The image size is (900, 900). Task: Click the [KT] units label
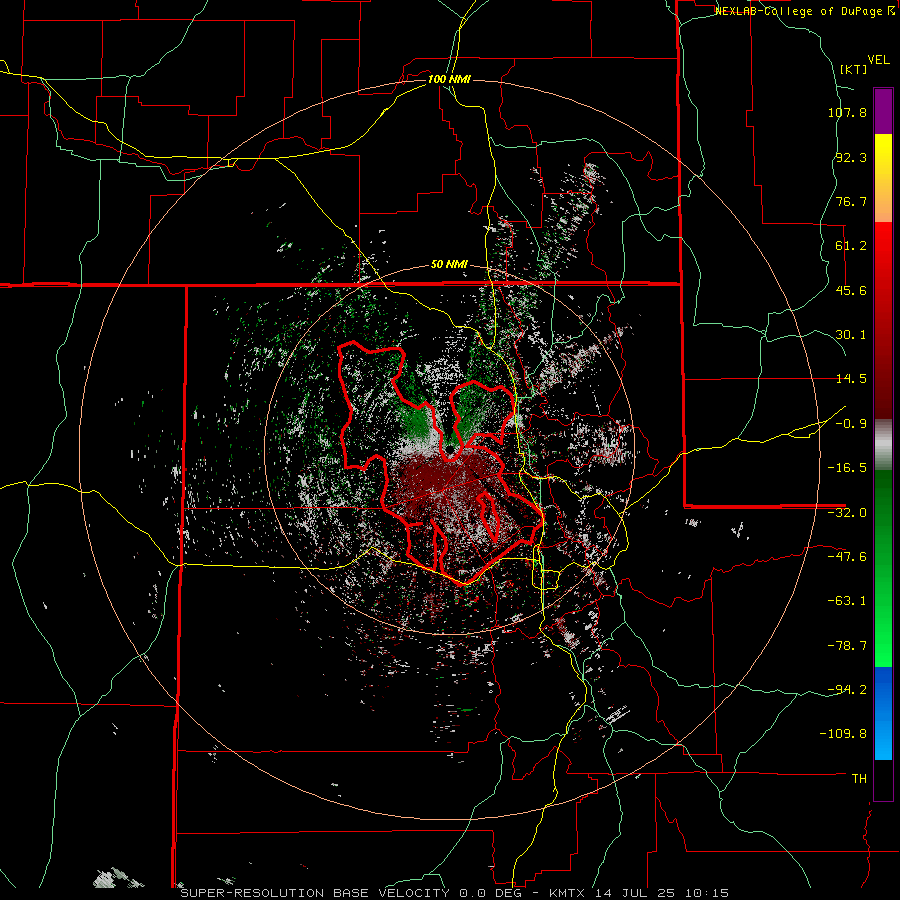pyautogui.click(x=854, y=69)
